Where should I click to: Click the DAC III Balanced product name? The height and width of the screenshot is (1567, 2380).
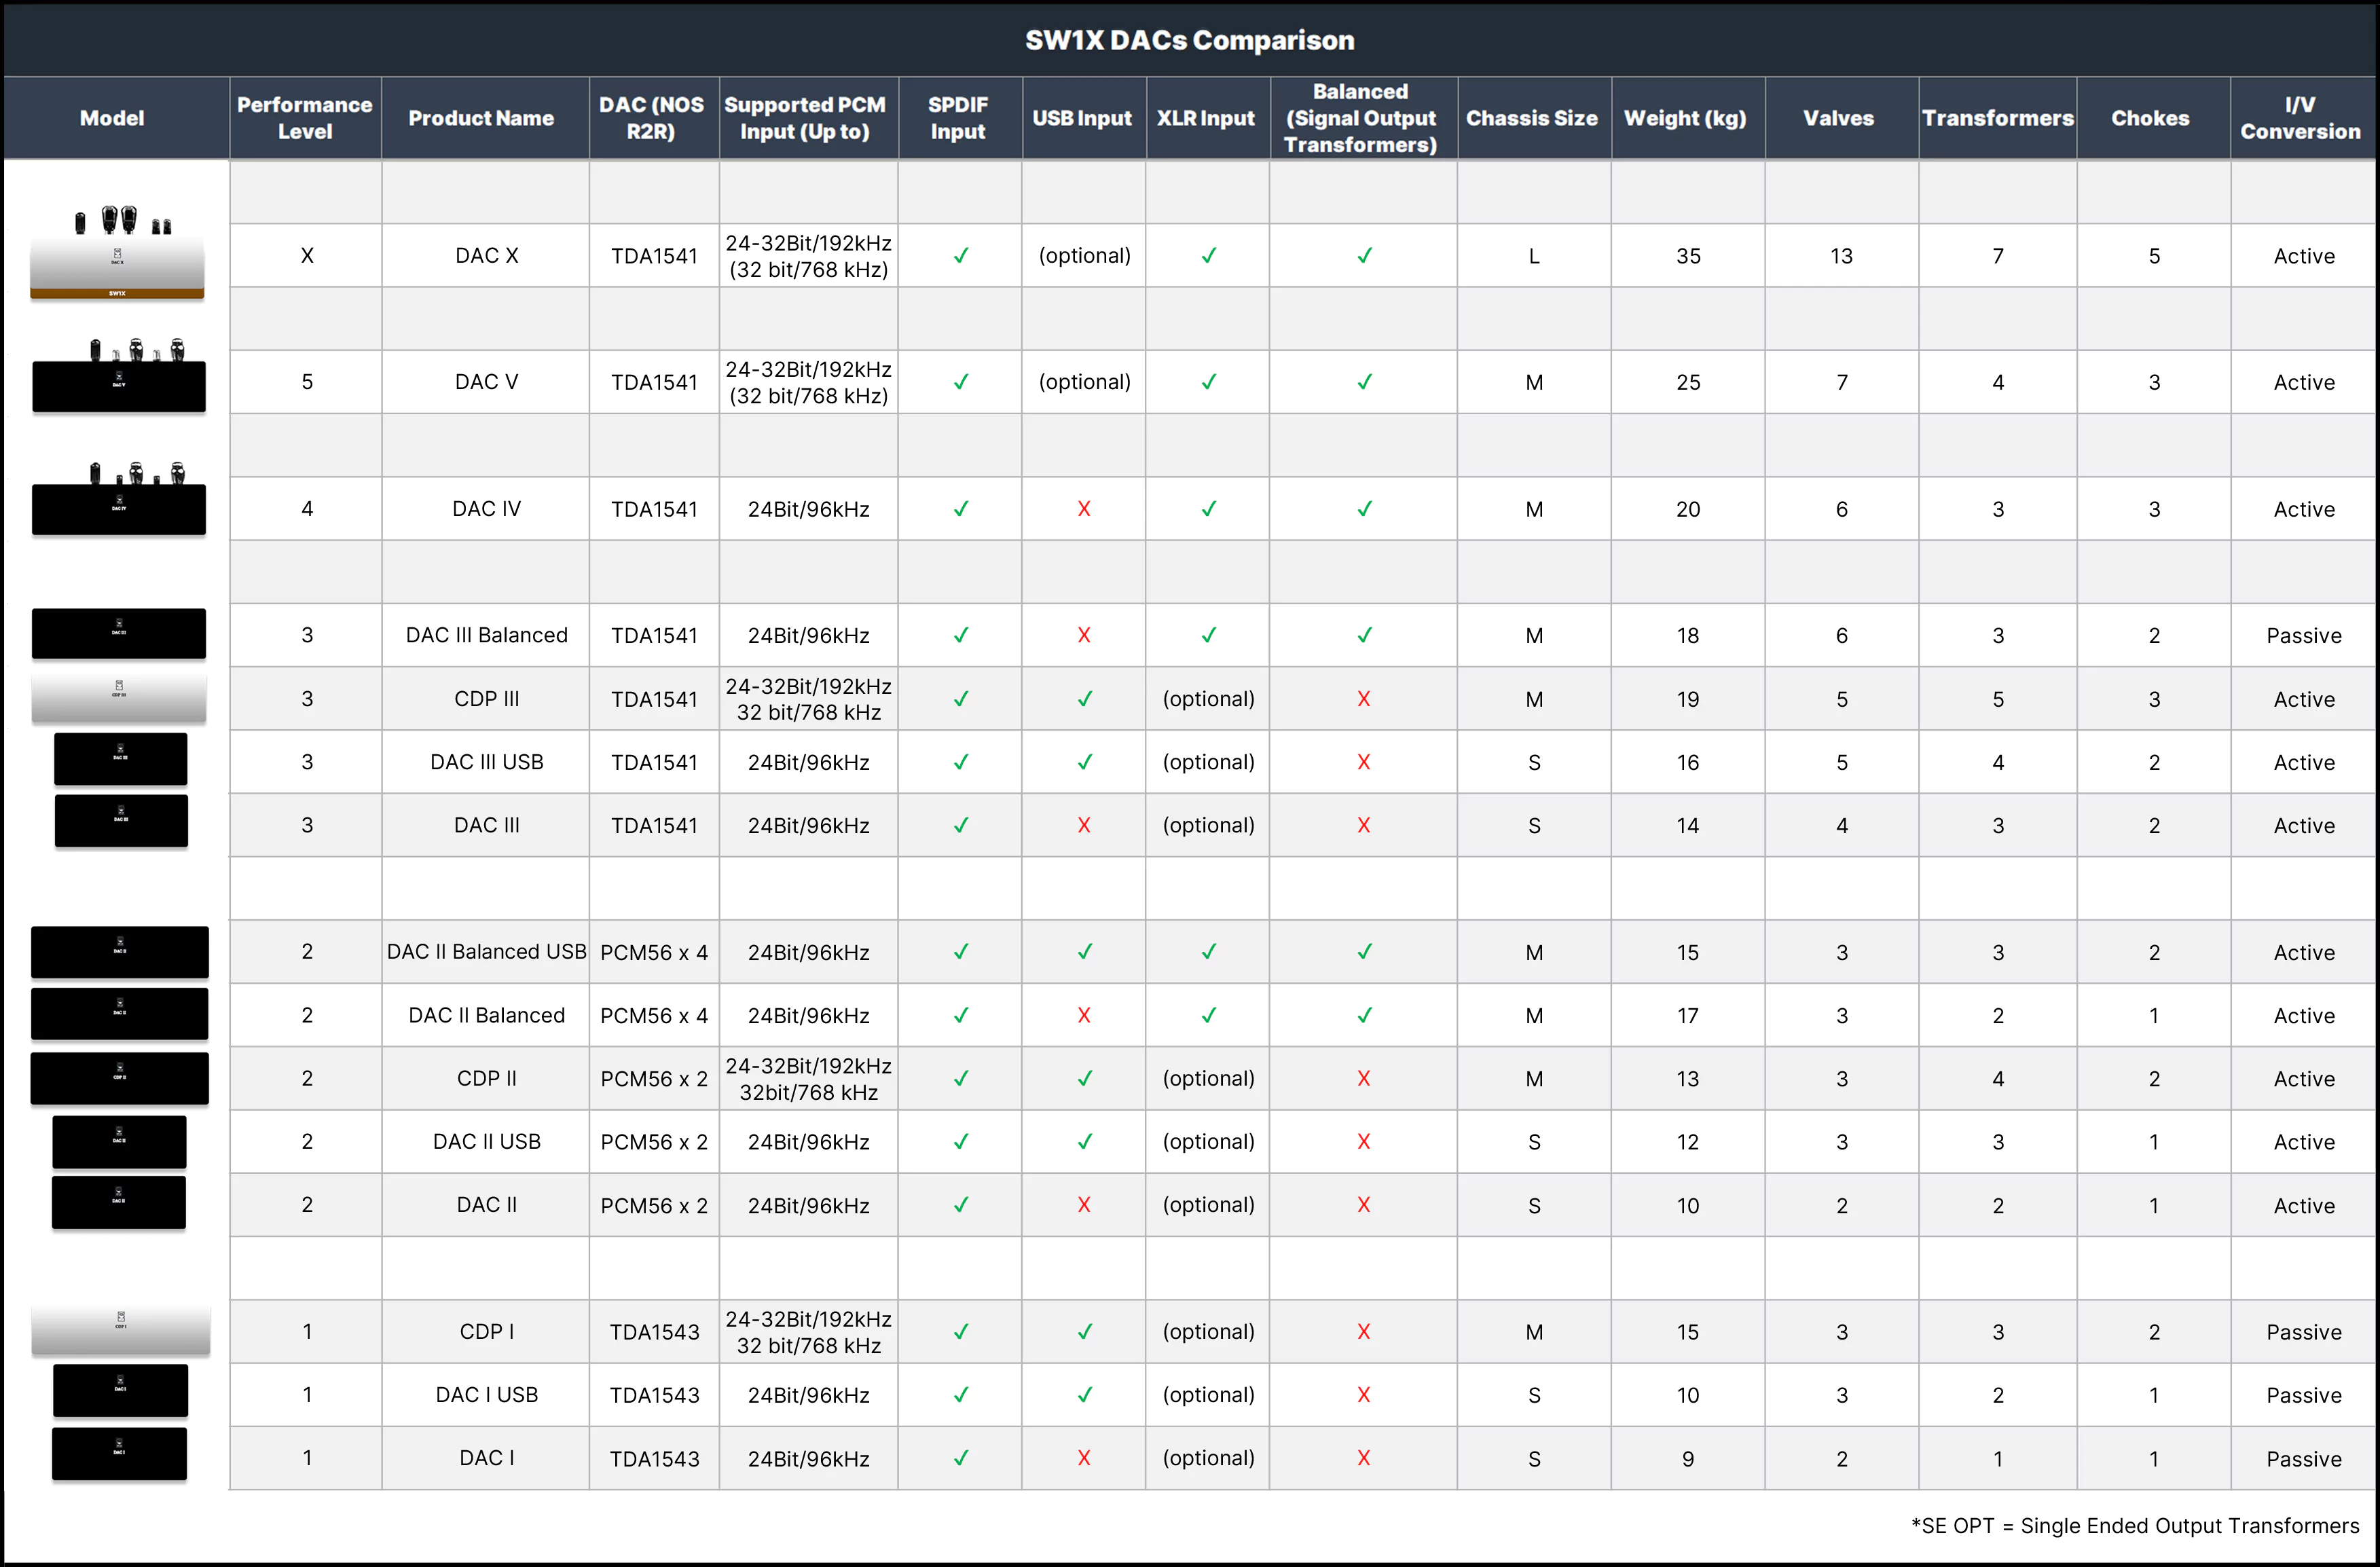click(x=487, y=635)
